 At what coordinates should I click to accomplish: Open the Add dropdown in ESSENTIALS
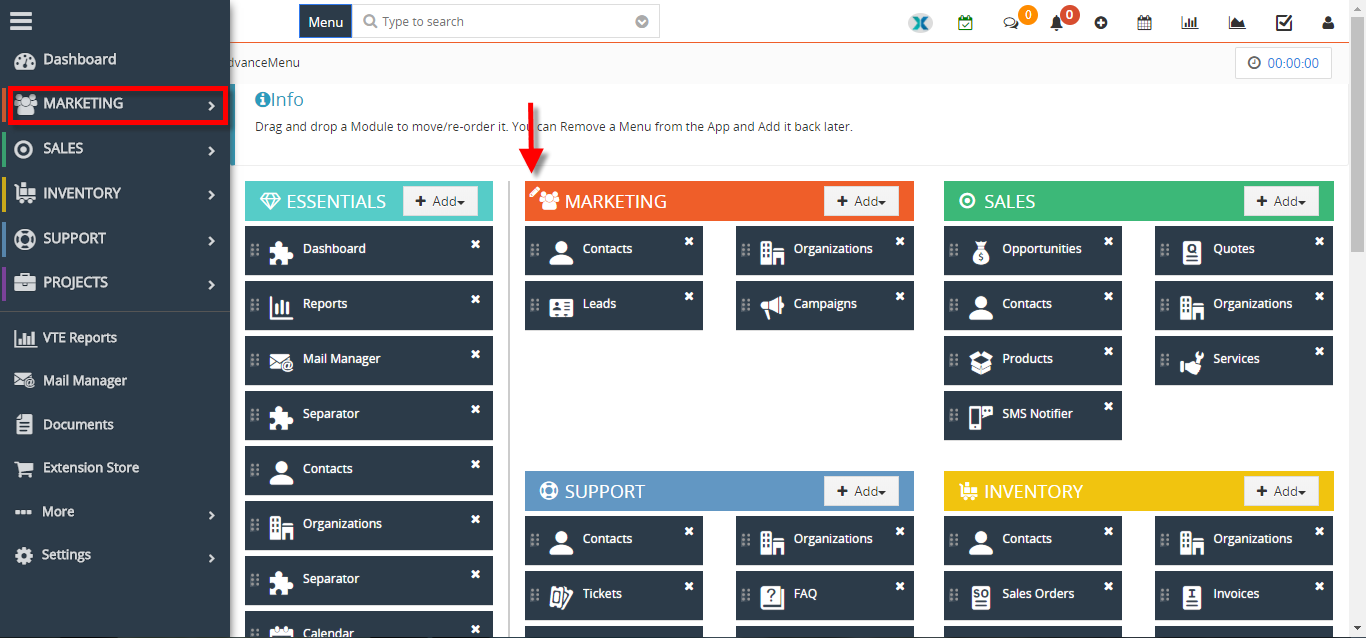click(x=440, y=201)
